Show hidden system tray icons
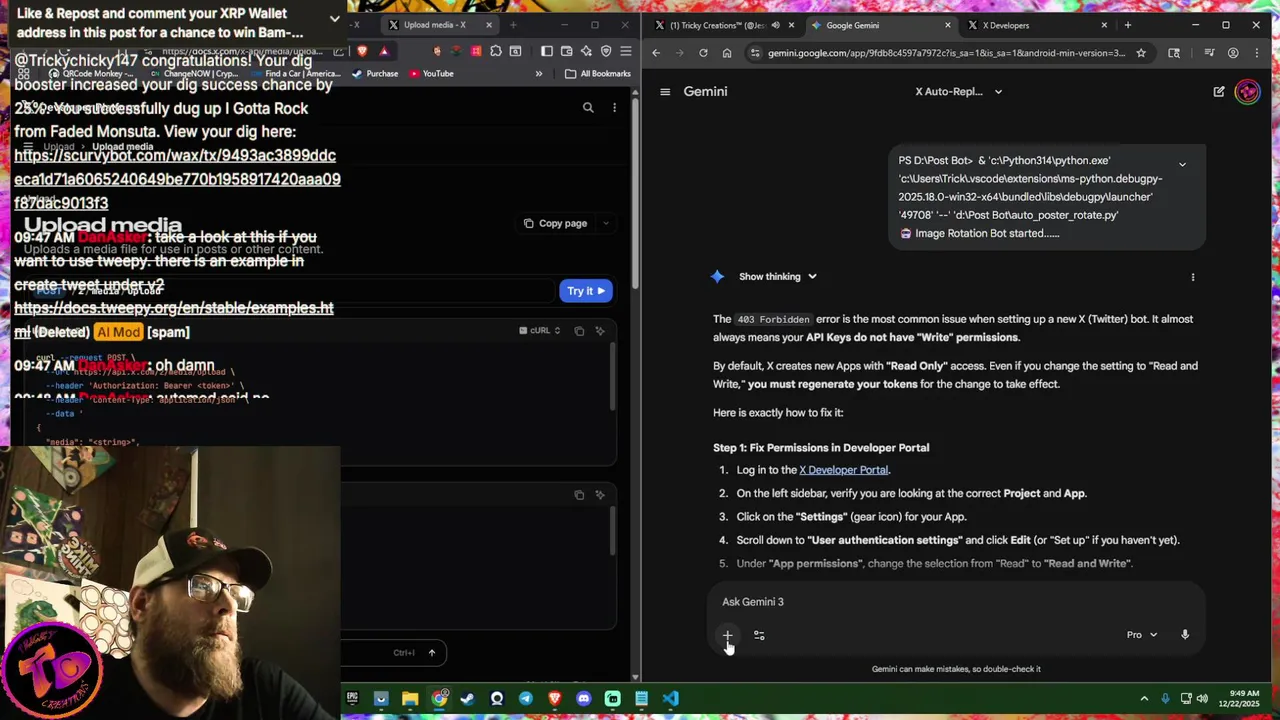This screenshot has width=1280, height=720. pos(1144,698)
